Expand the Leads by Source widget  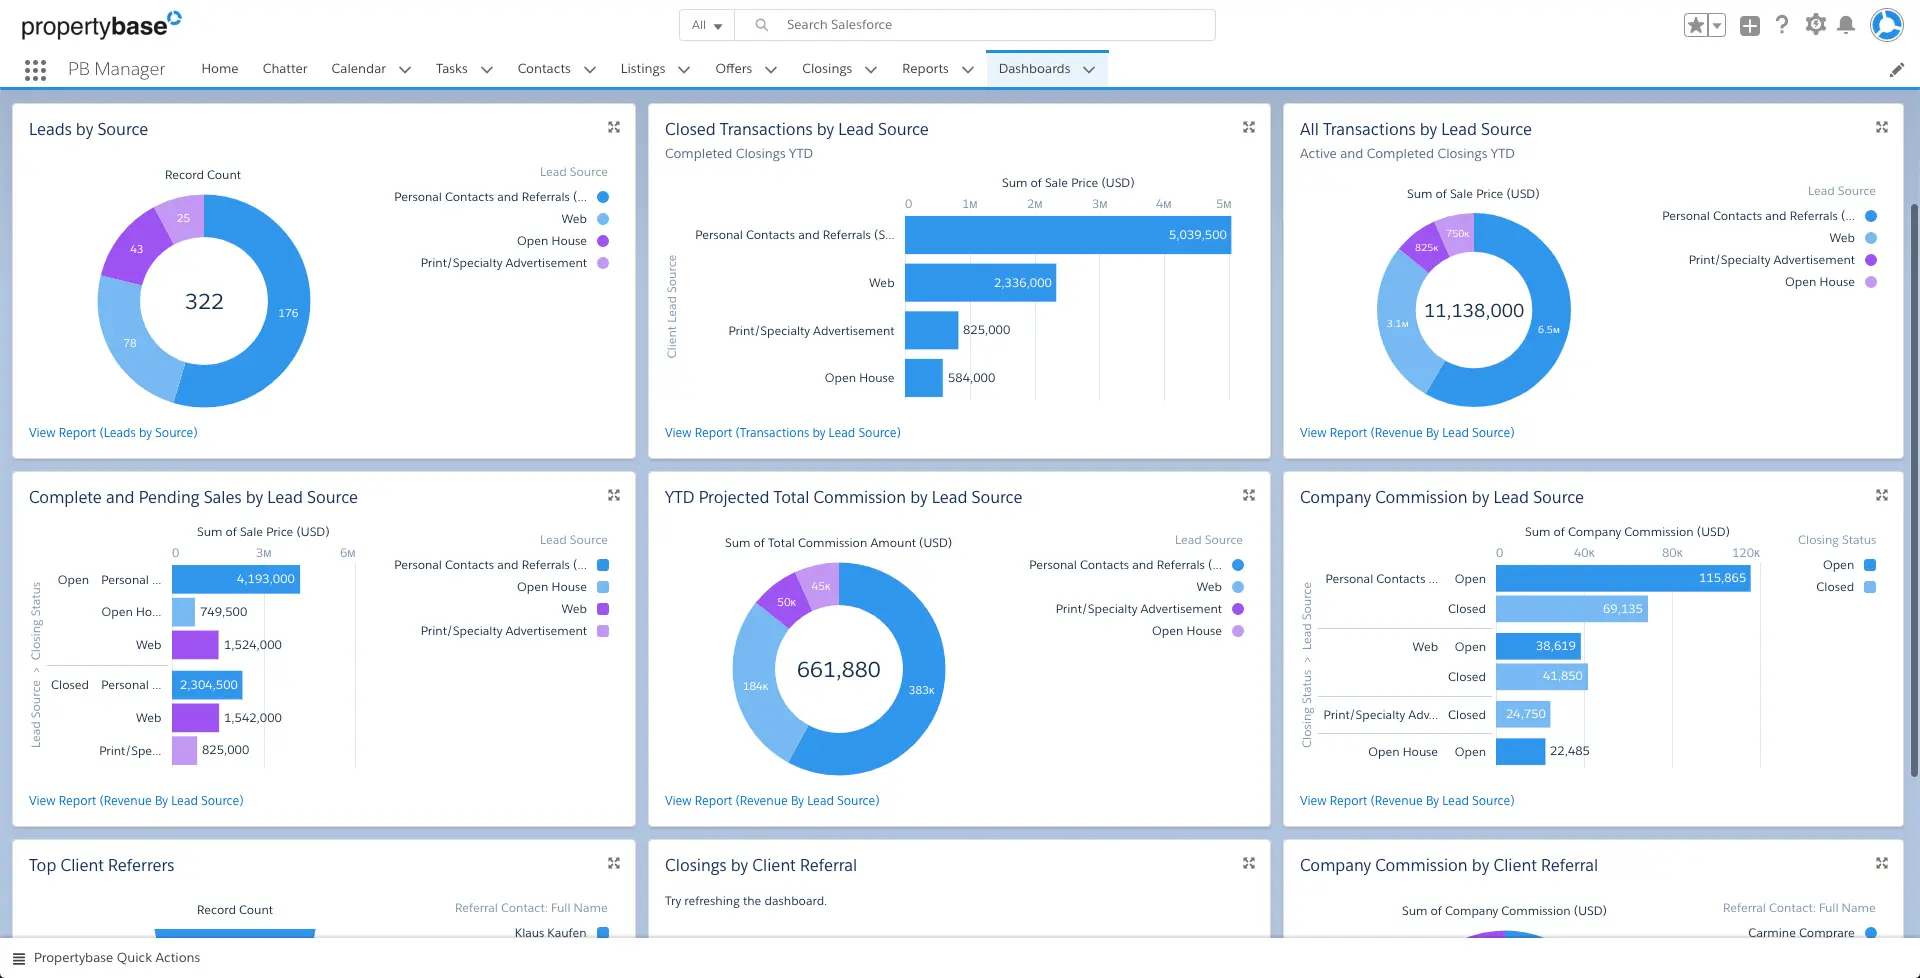pos(613,127)
